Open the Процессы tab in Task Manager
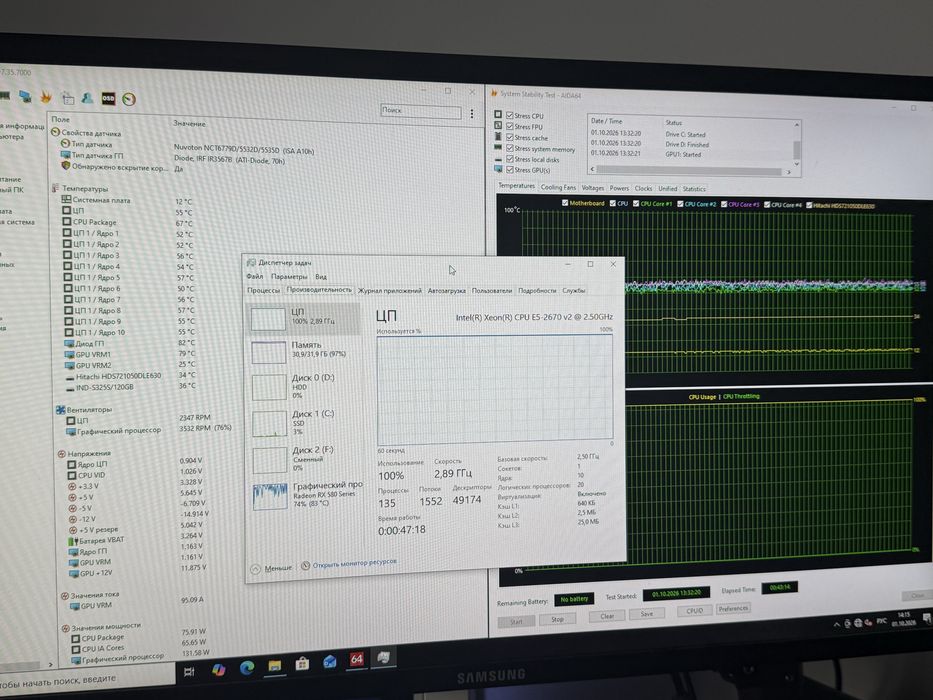This screenshot has height=700, width=933. (263, 290)
